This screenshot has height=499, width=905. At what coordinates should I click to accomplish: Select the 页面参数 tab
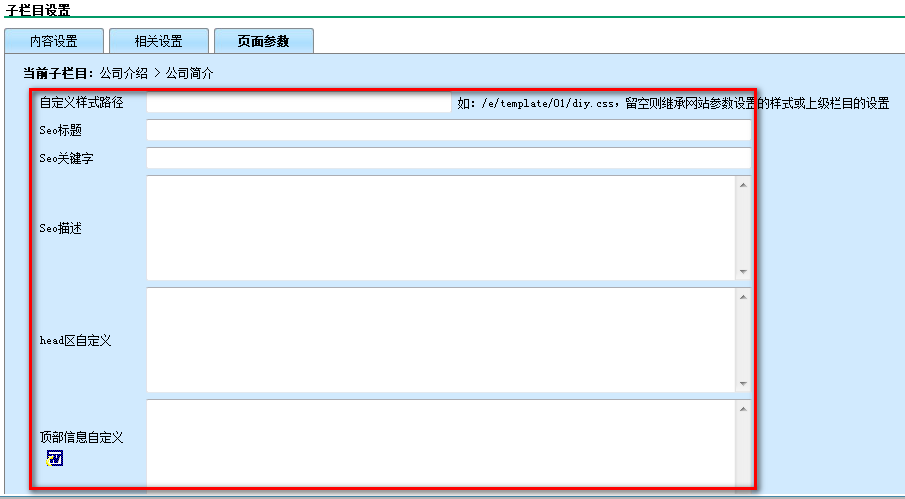(x=264, y=41)
